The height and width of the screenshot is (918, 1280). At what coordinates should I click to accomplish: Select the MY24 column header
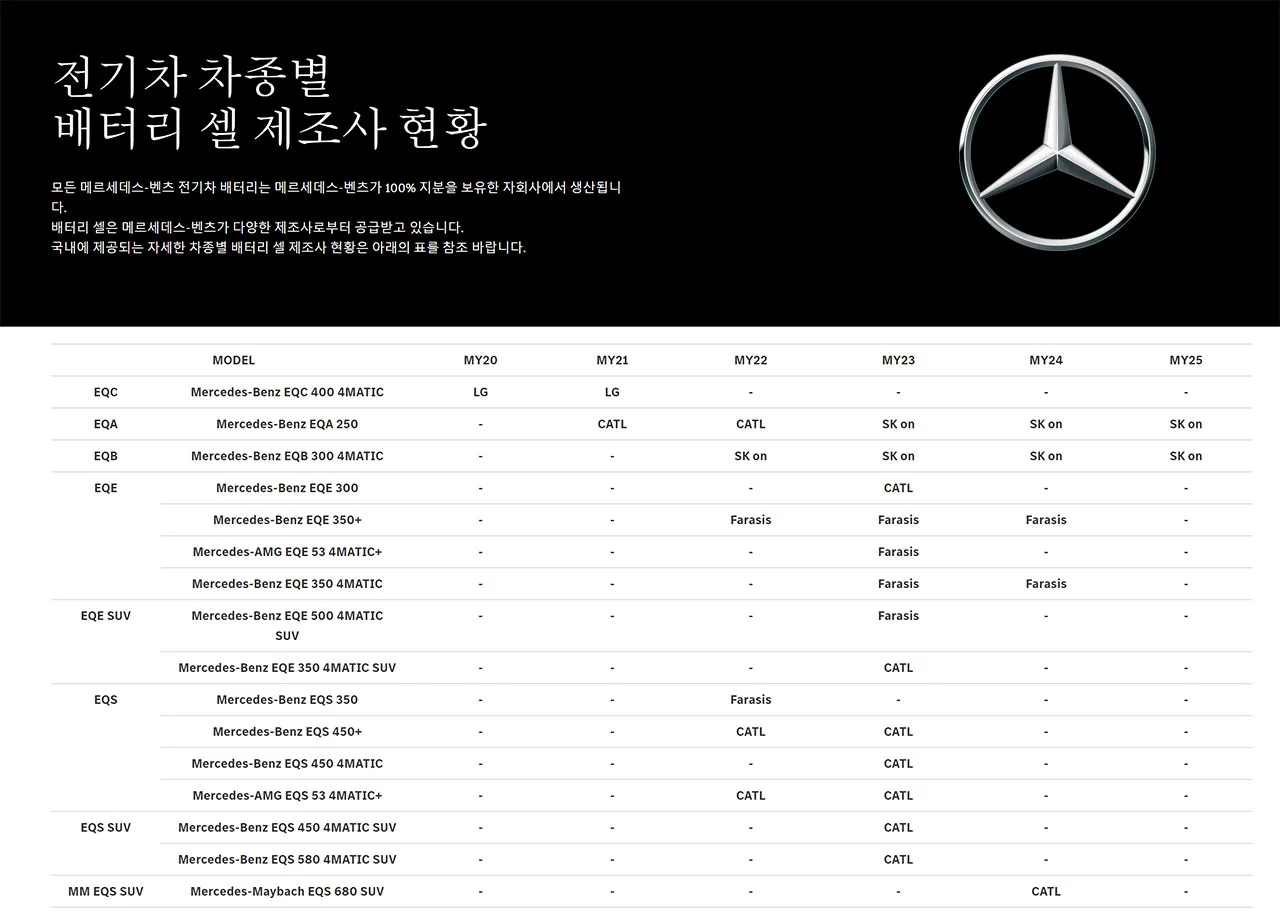tap(1046, 360)
